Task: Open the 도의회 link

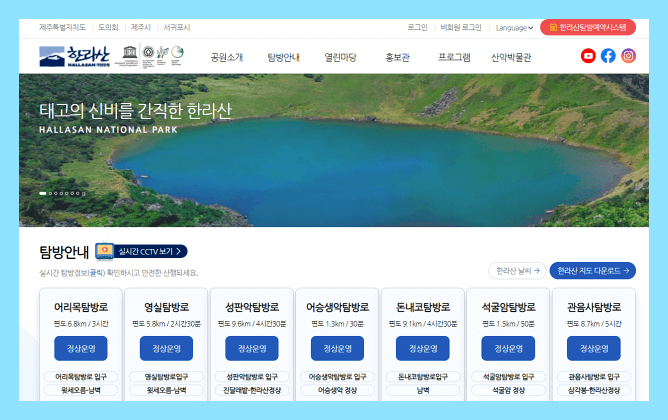Action: (x=108, y=27)
